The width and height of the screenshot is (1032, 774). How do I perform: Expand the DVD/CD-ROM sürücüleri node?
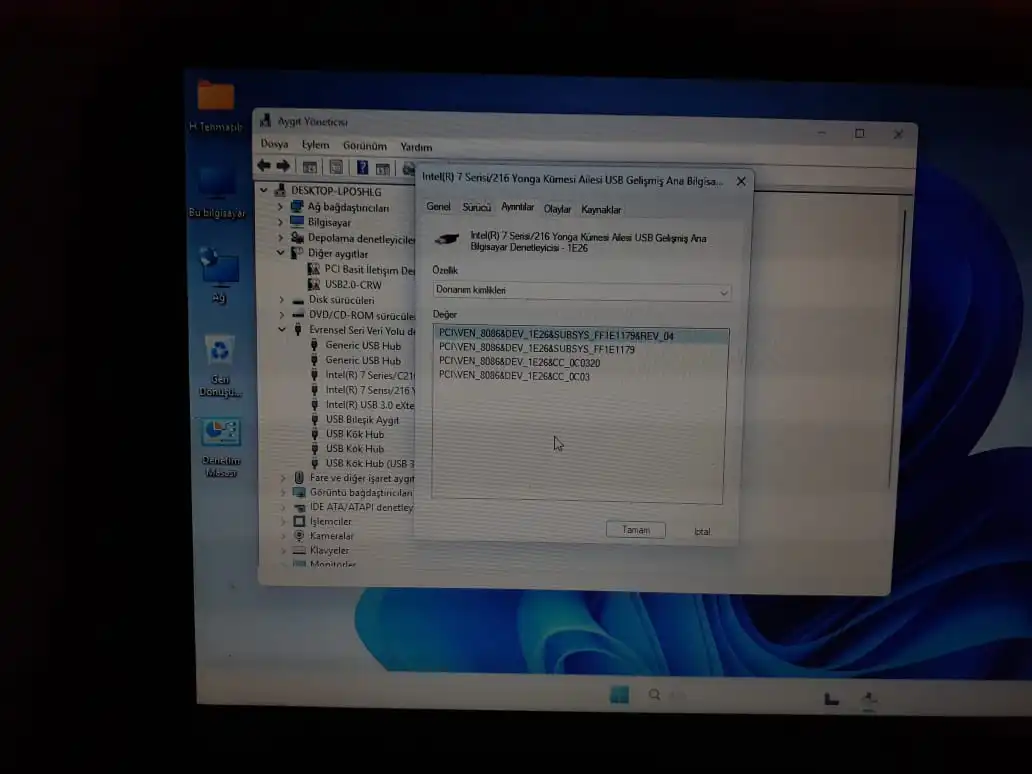point(282,315)
